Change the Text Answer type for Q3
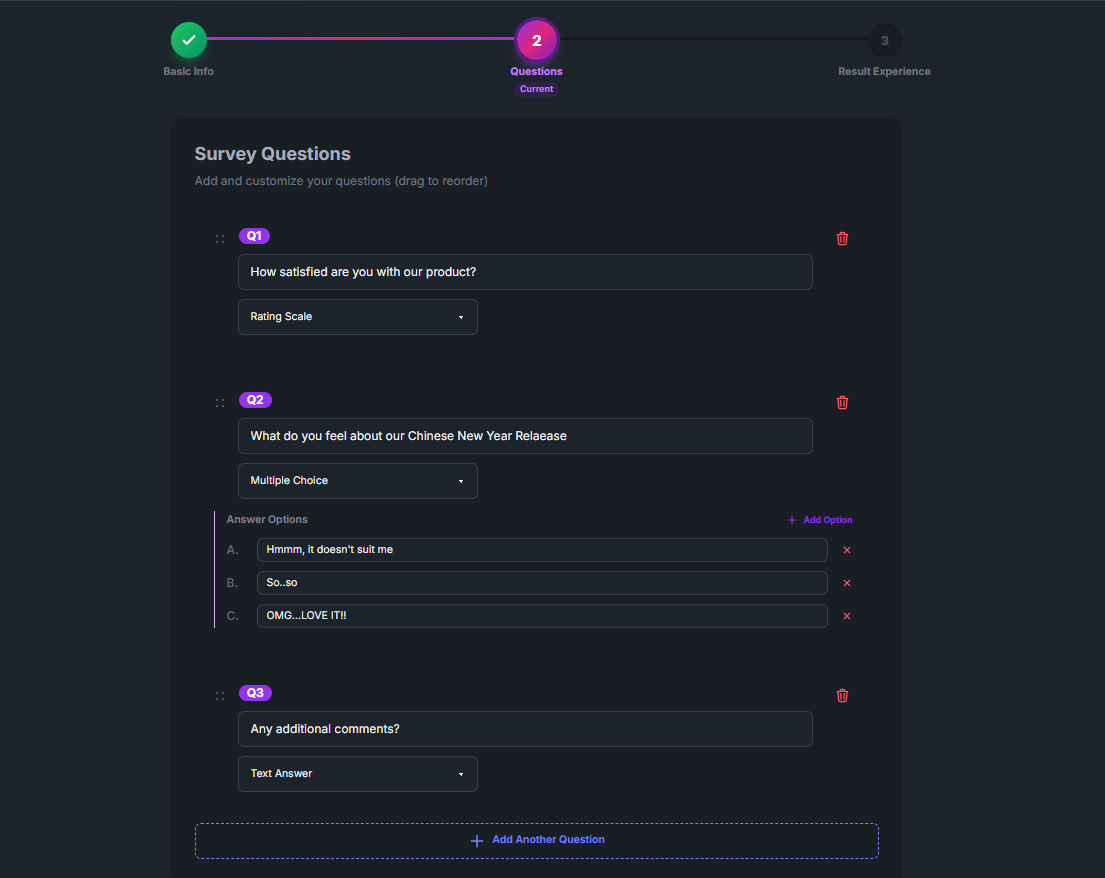Viewport: 1105px width, 878px height. coord(357,773)
